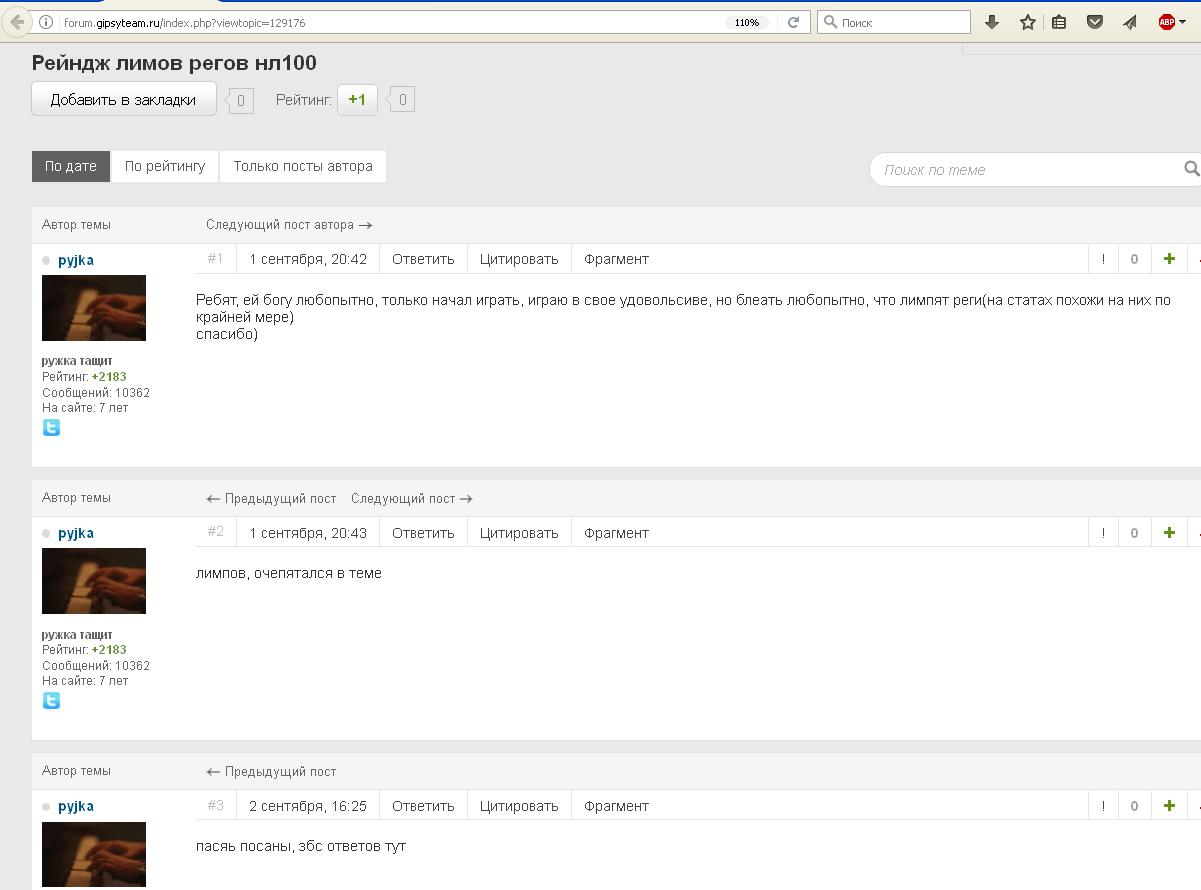Report post #2 with exclamation icon

pos(1103,533)
